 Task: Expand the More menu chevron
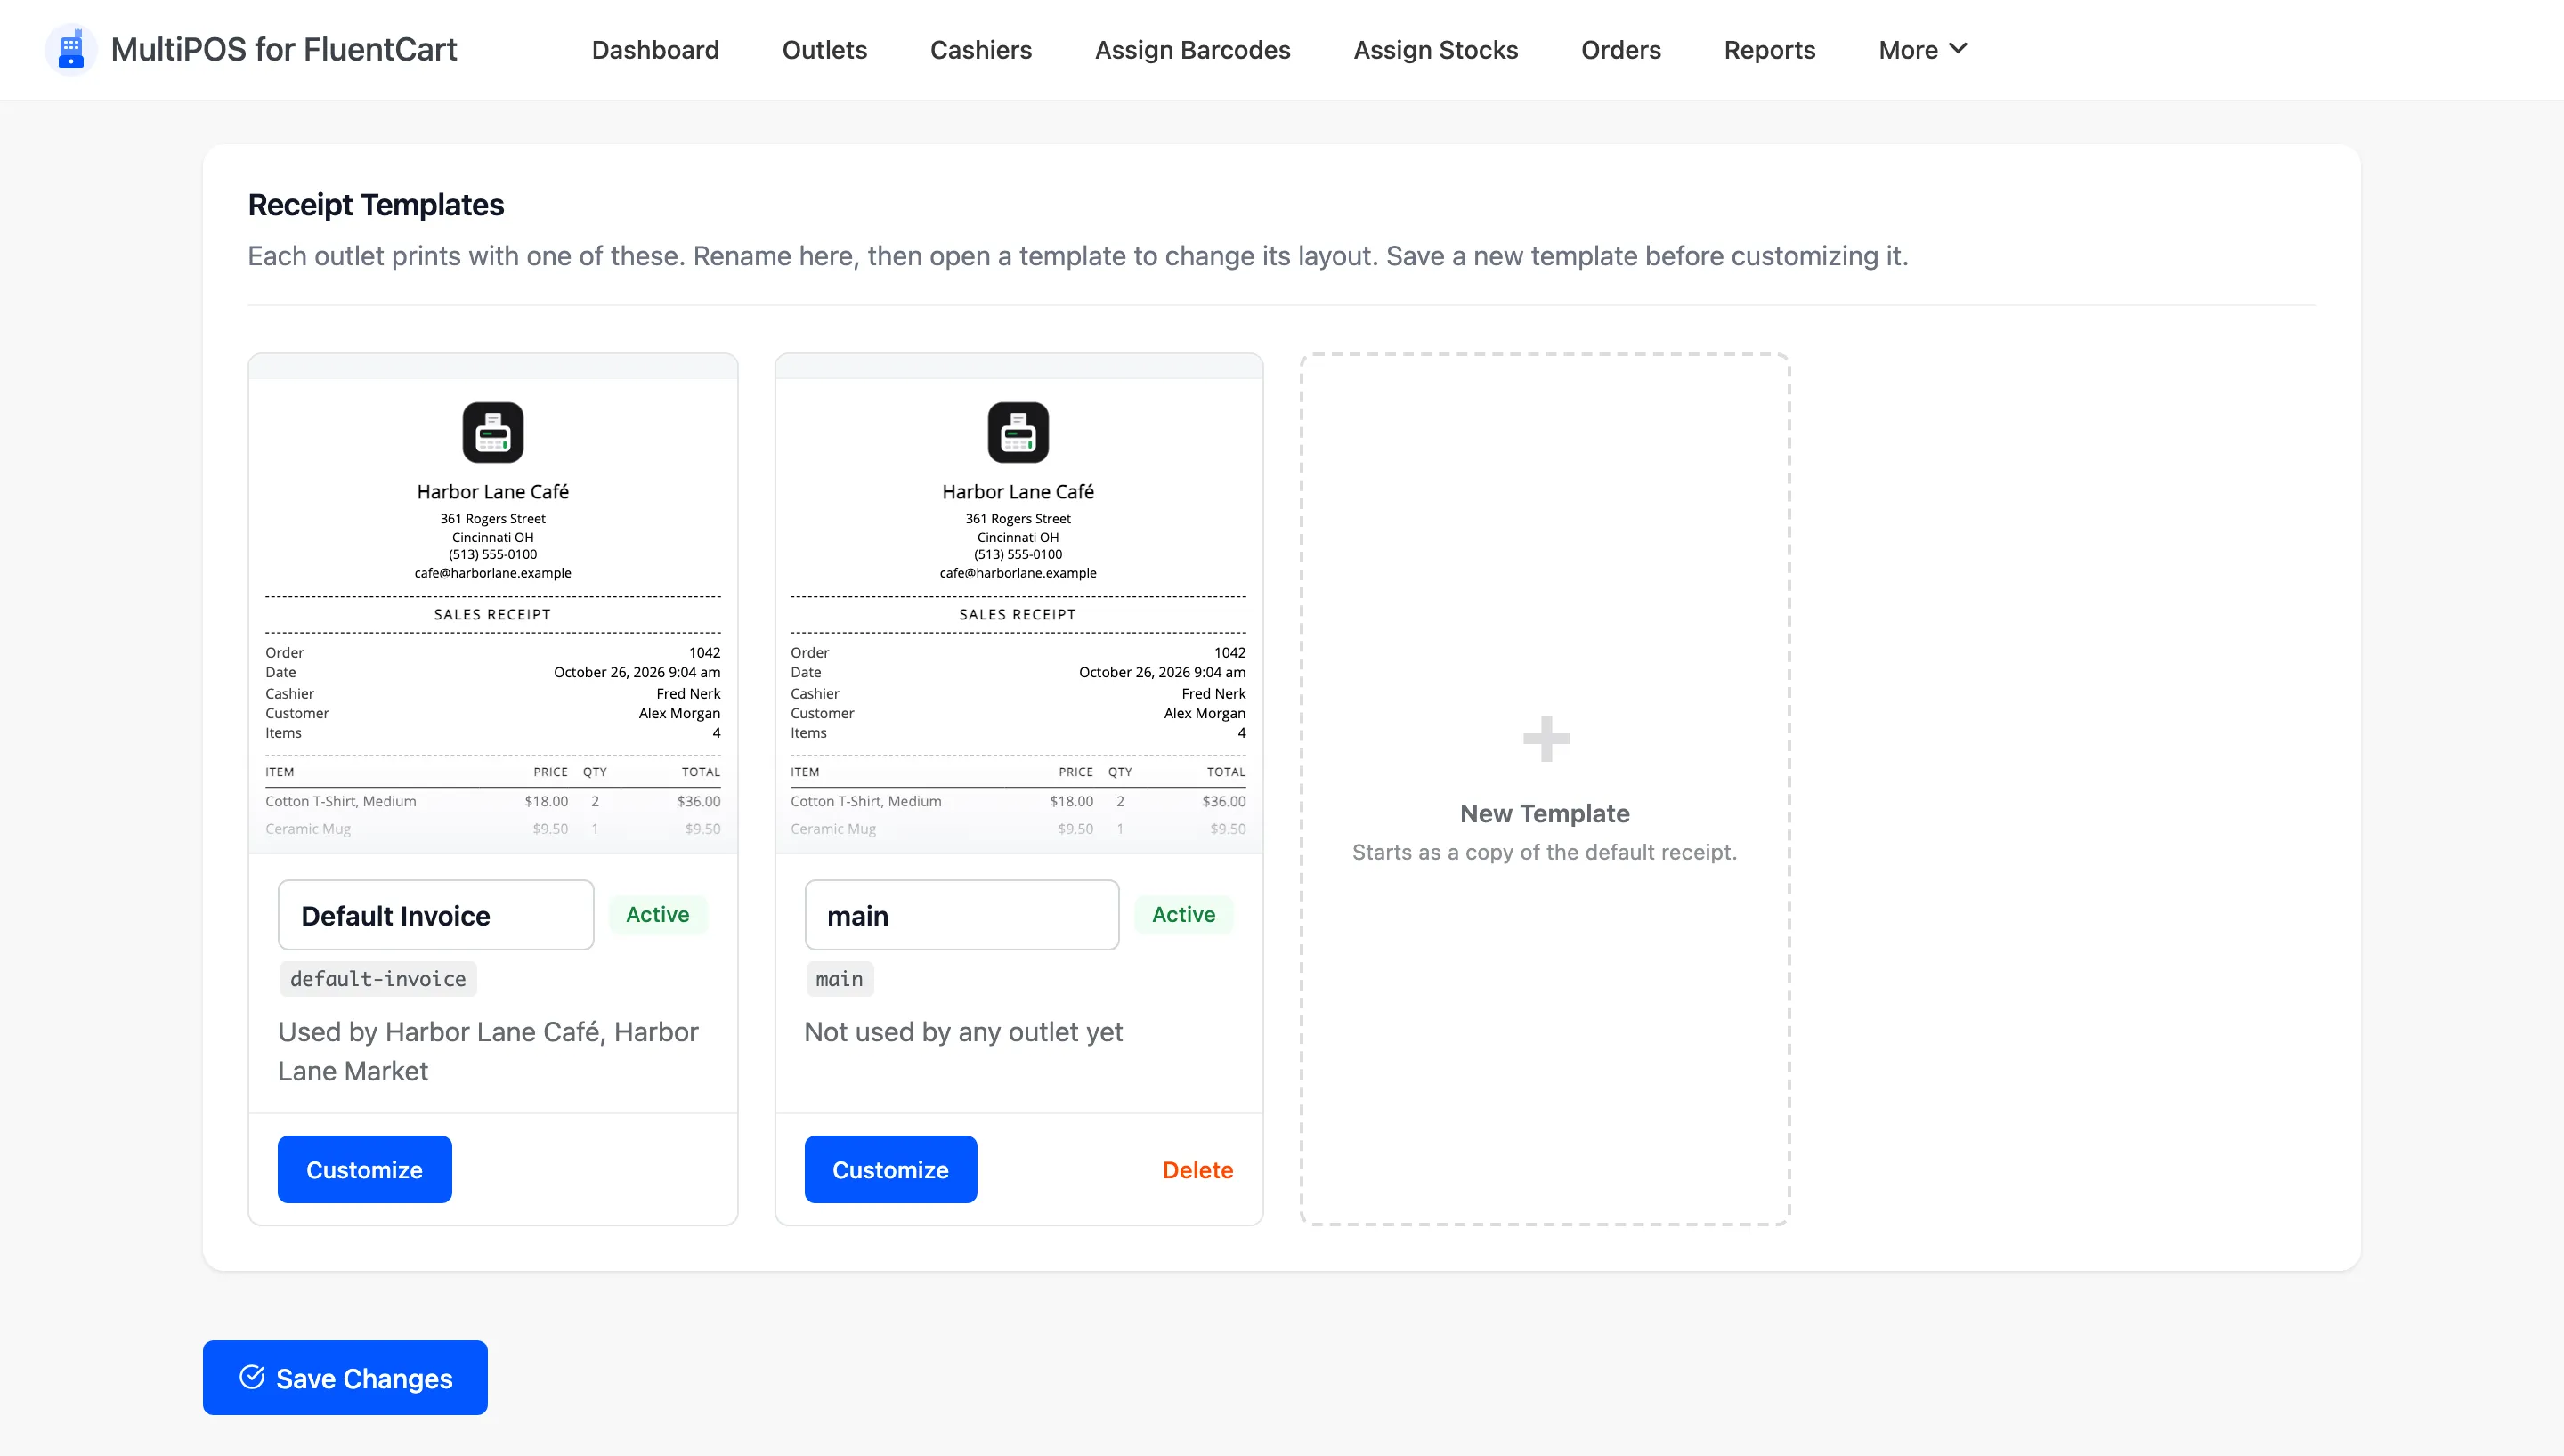pyautogui.click(x=1958, y=48)
